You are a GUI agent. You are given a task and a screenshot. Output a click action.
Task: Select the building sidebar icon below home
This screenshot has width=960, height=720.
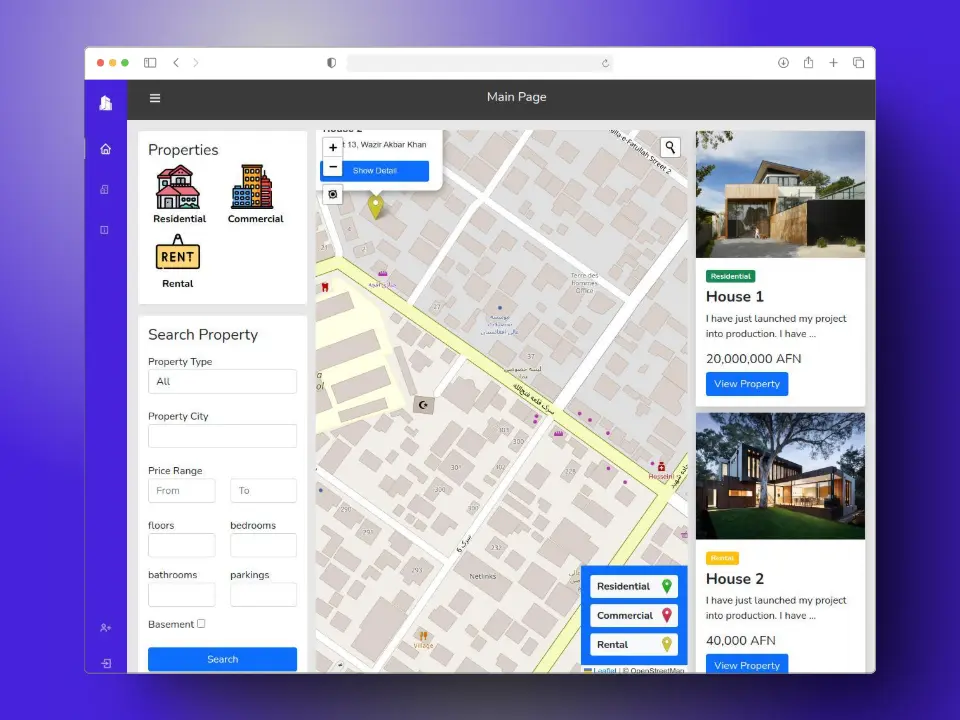point(105,189)
